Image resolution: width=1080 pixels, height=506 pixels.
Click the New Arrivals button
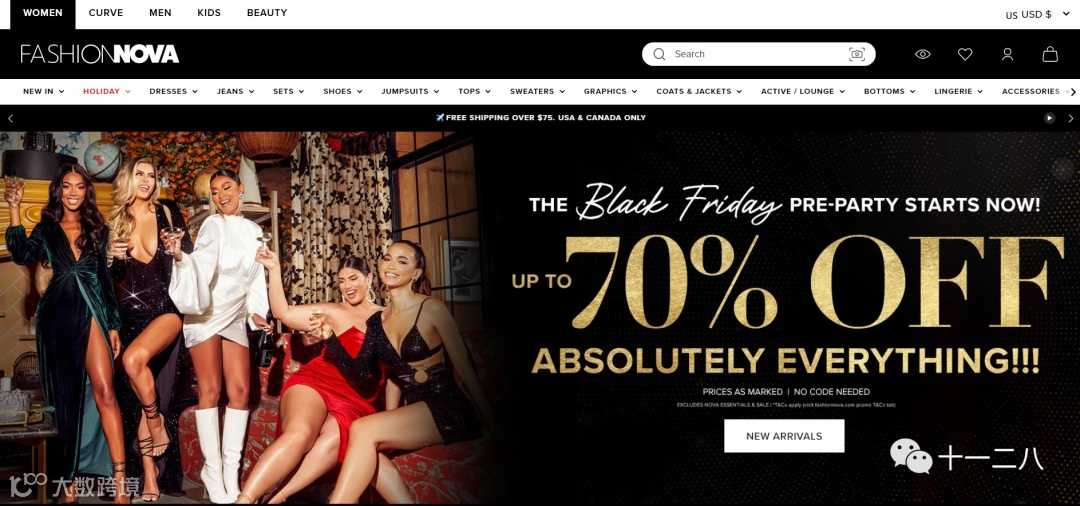784,436
